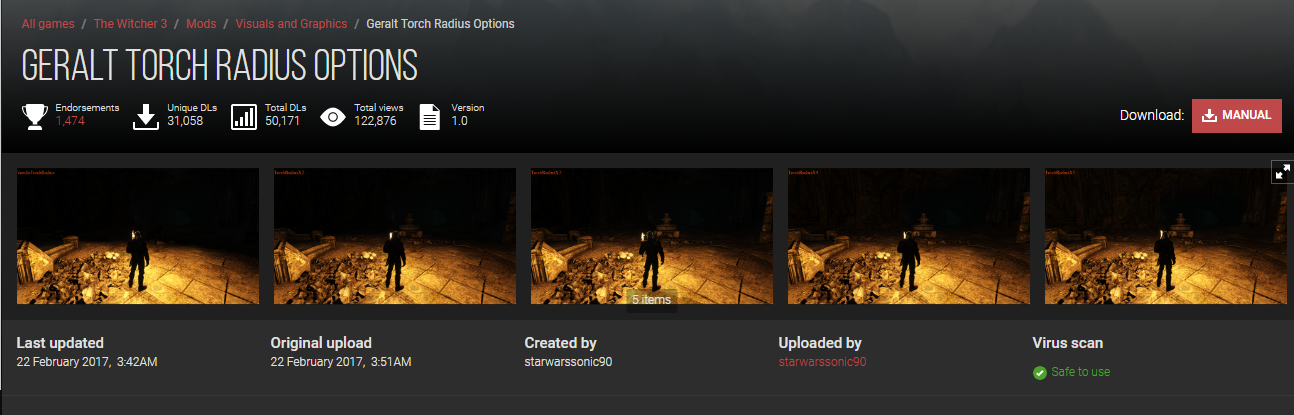Open uploader starwarssonic90 profile link
Image resolution: width=1294 pixels, height=415 pixels.
[822, 361]
